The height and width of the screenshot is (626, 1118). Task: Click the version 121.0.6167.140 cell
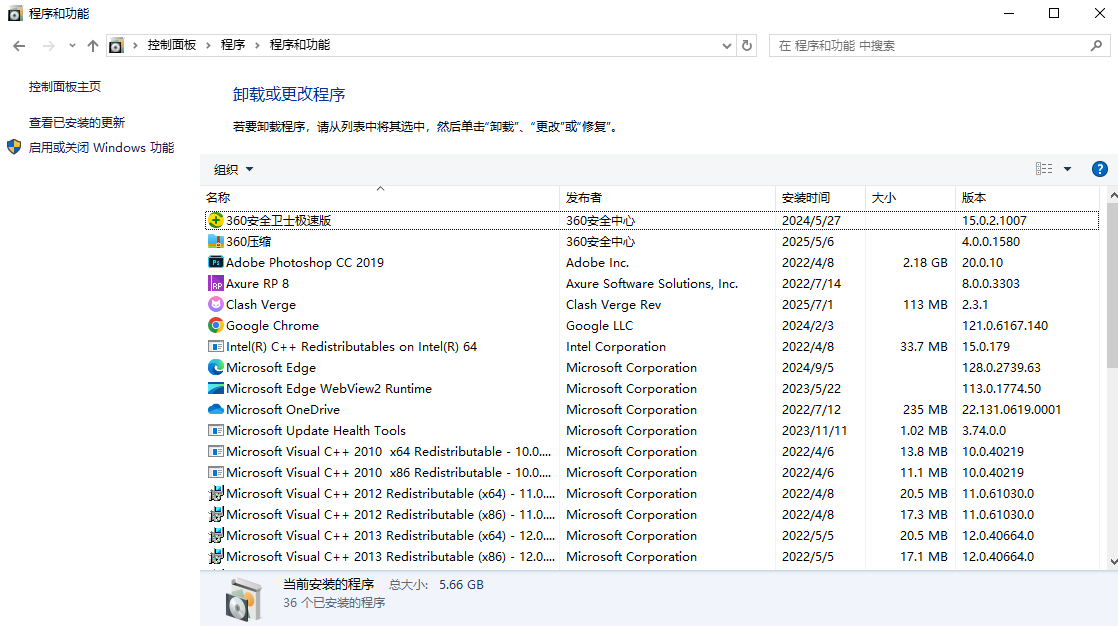point(1005,326)
